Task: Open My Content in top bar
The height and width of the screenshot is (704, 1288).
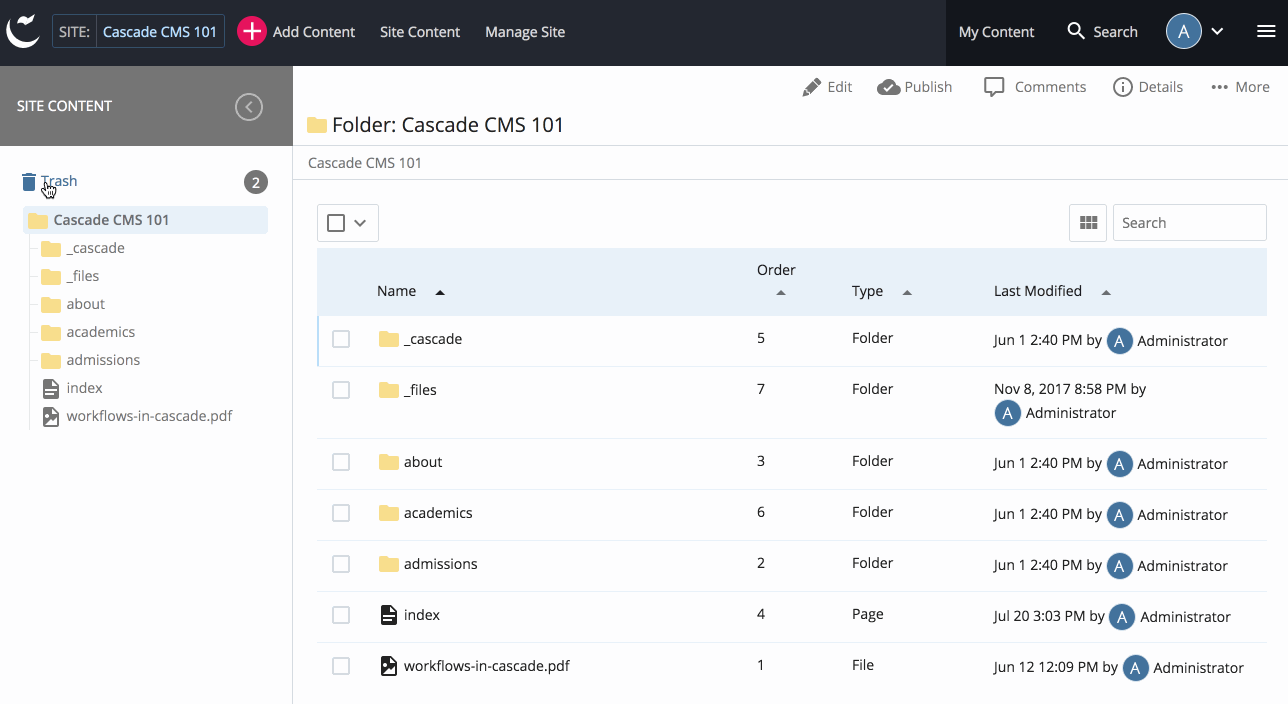Action: (996, 32)
